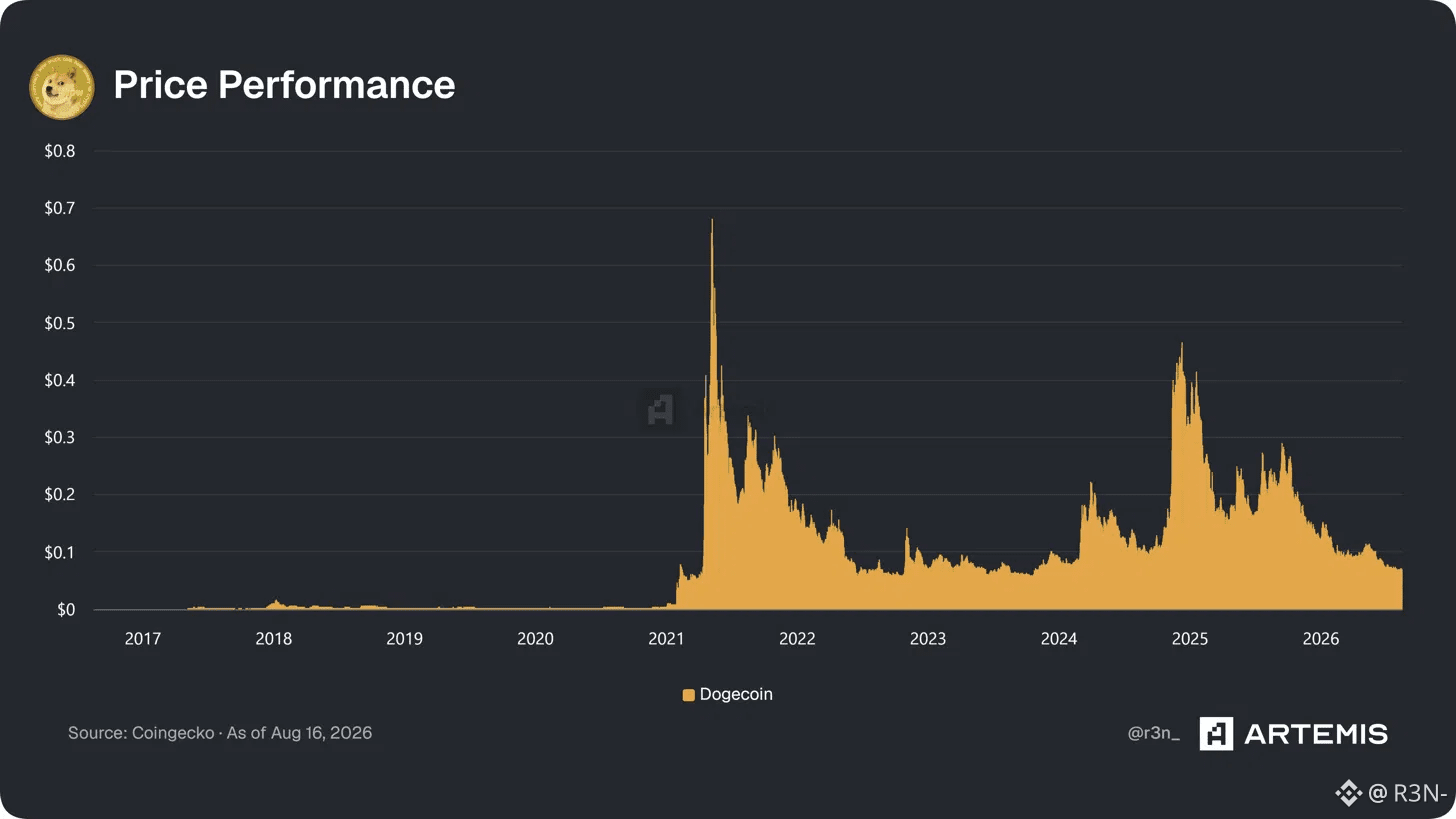Click the 2026 x-axis label
The width and height of the screenshot is (1456, 819).
point(1321,638)
